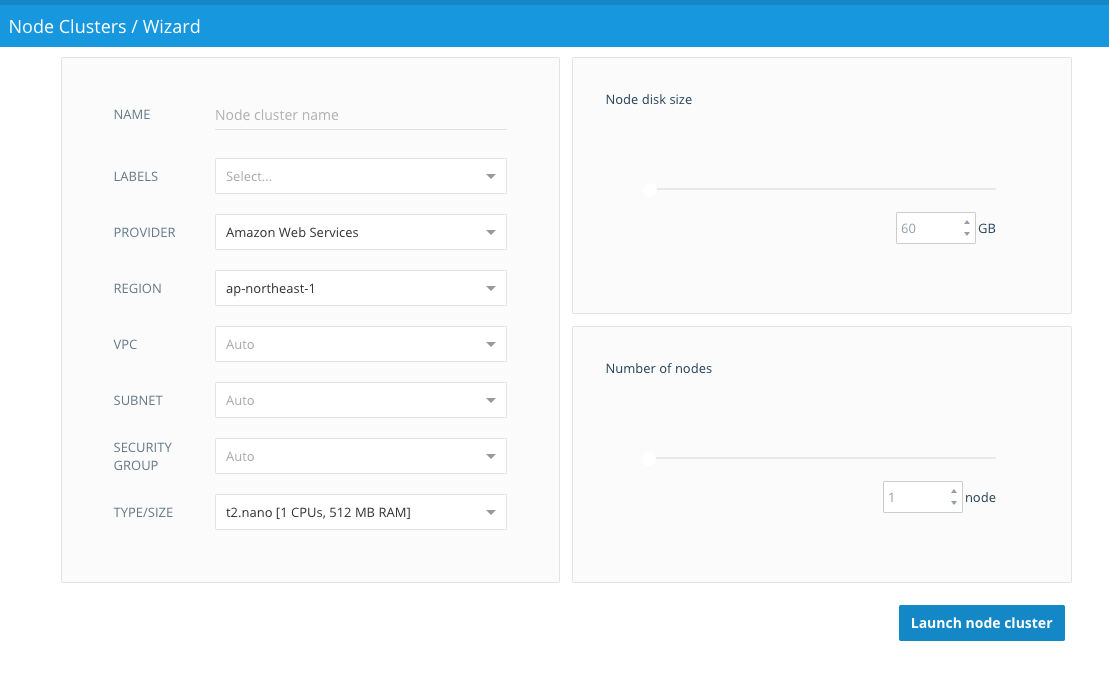The height and width of the screenshot is (686, 1109).
Task: Click the Number of nodes slider handle
Action: (649, 458)
